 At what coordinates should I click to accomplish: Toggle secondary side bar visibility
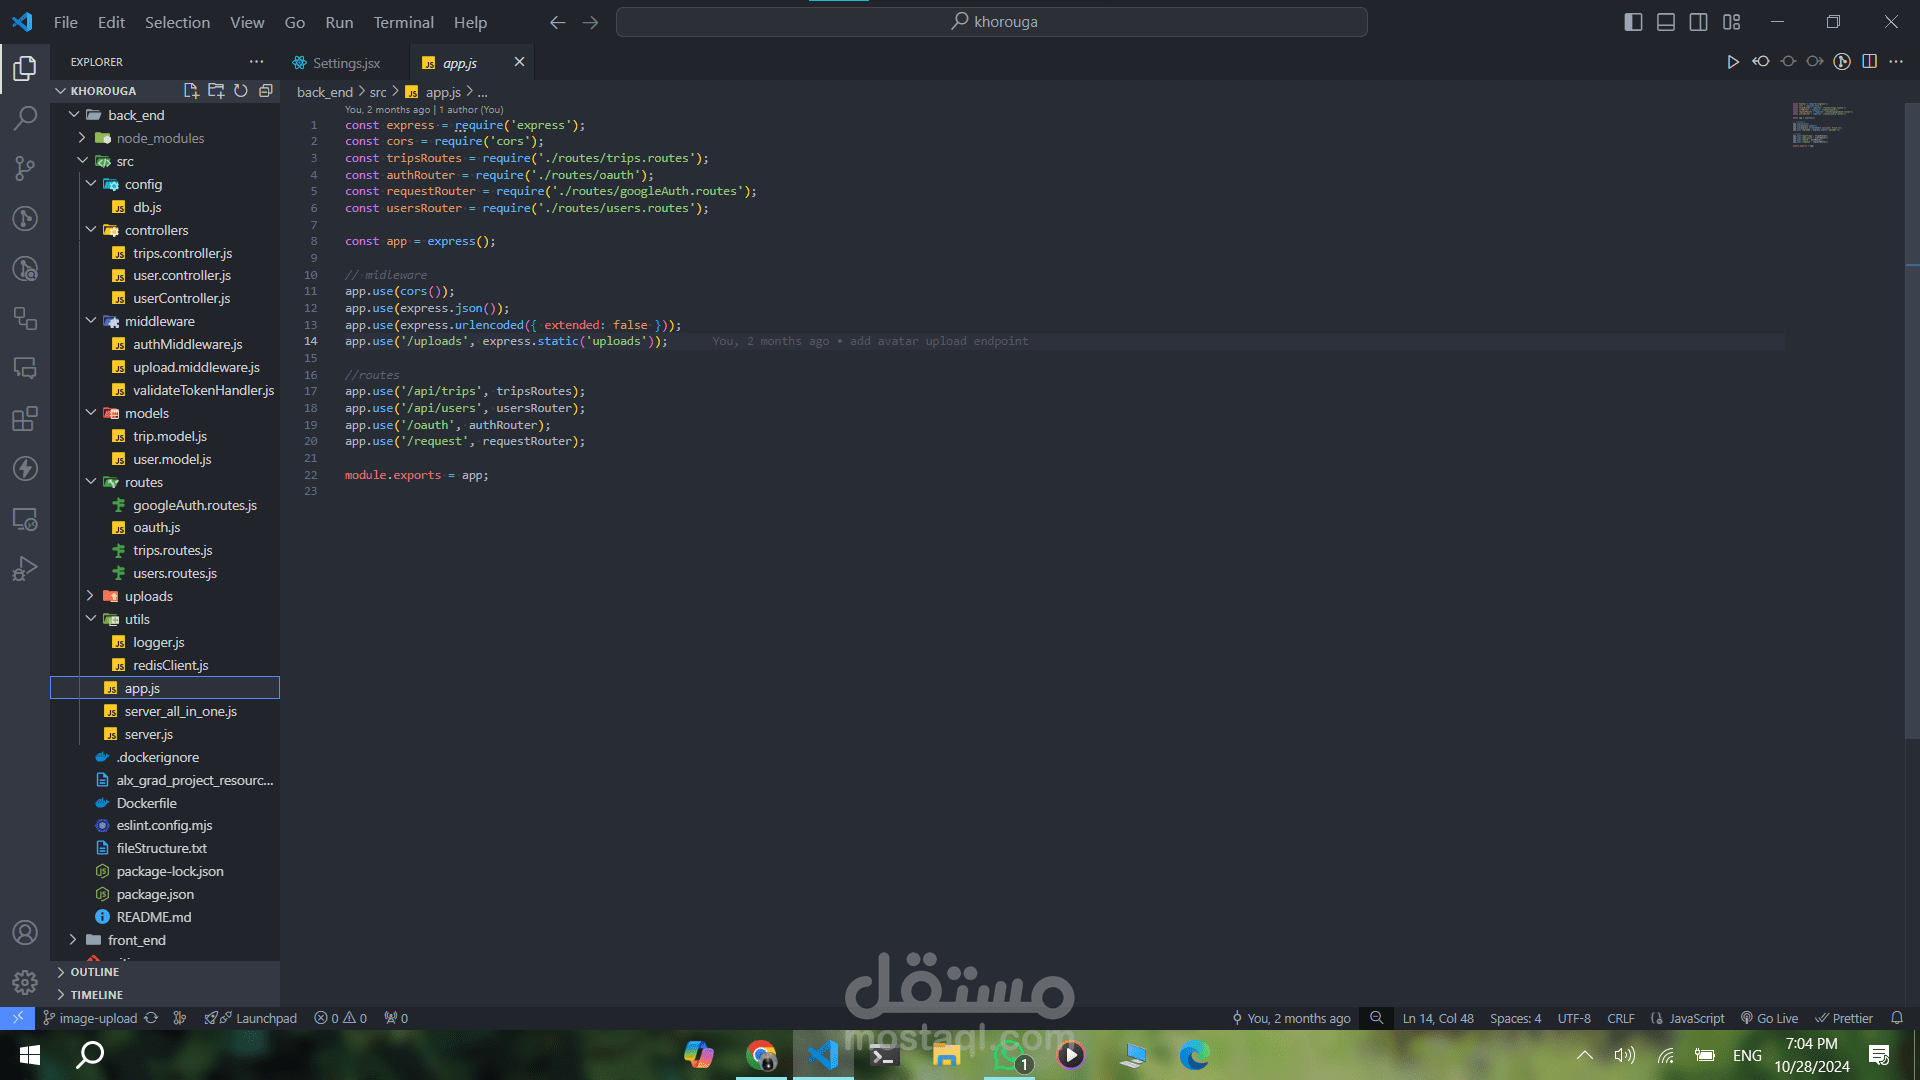(x=1698, y=22)
